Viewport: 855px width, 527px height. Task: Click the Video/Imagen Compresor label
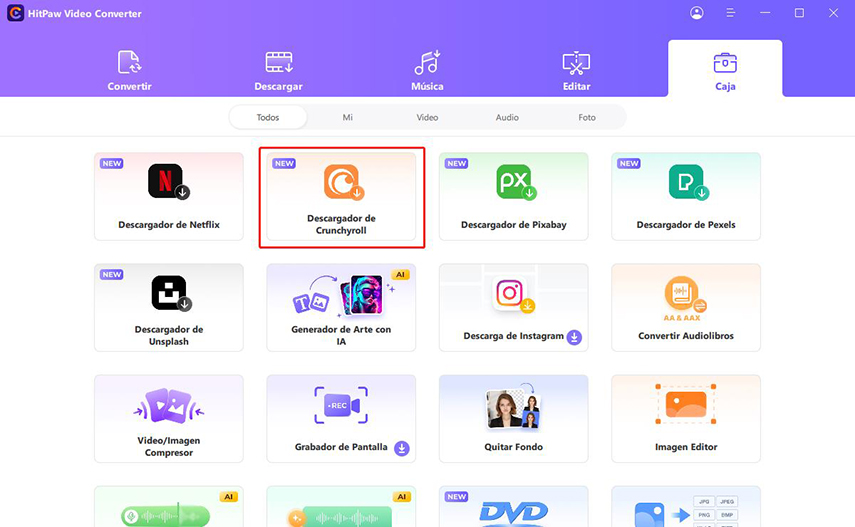pyautogui.click(x=168, y=446)
